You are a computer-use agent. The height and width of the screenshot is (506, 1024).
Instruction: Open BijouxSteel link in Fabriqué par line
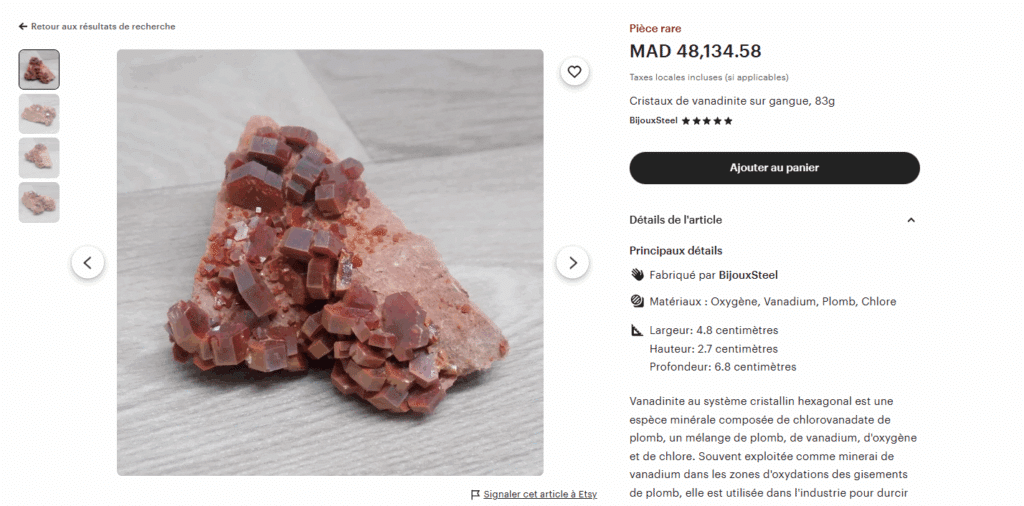748,275
